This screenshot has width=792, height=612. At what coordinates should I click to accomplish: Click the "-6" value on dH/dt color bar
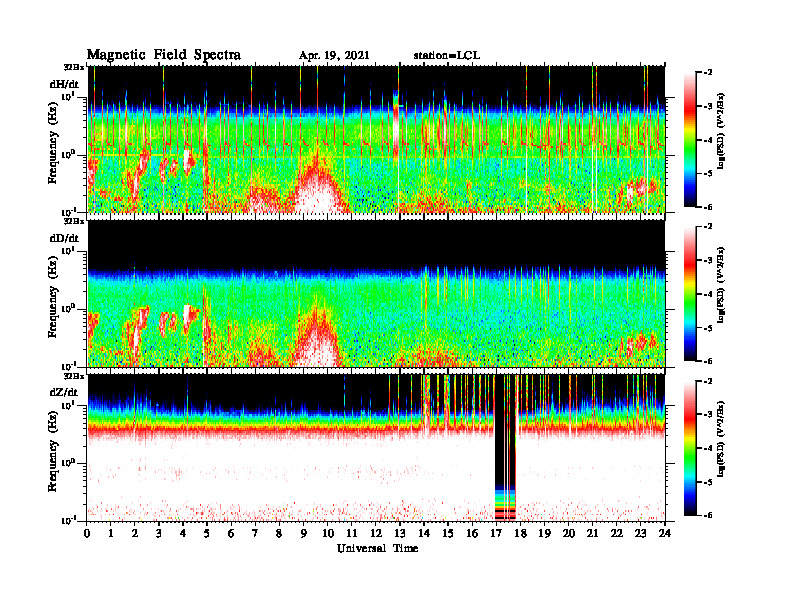click(707, 207)
